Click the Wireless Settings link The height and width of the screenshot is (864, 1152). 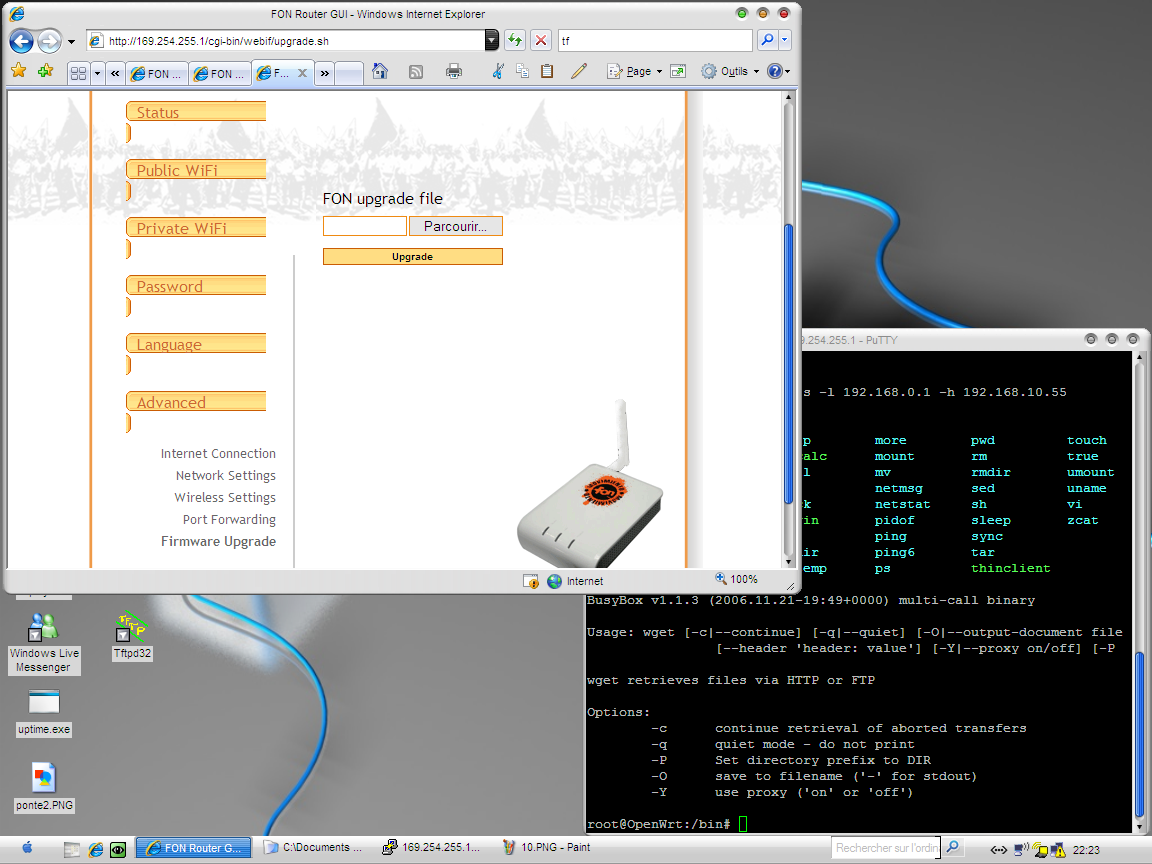225,497
